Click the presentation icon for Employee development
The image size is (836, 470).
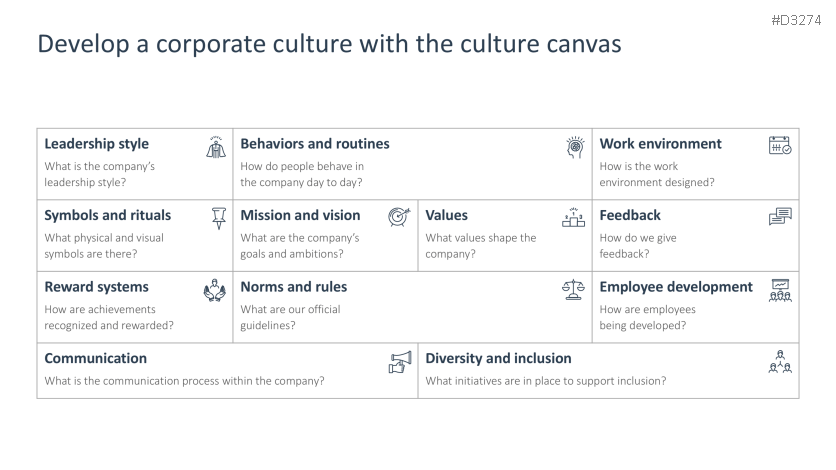point(780,290)
